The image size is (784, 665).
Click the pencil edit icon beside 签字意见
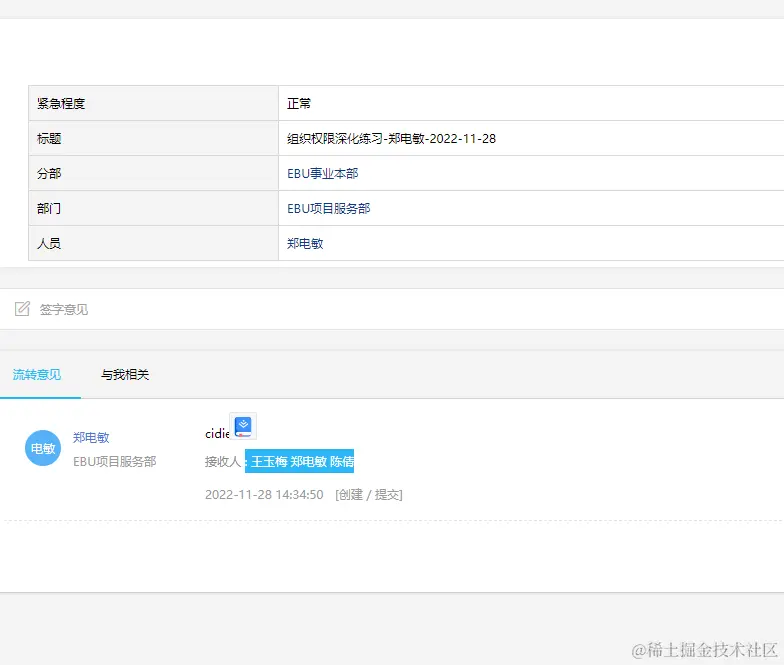pos(22,309)
